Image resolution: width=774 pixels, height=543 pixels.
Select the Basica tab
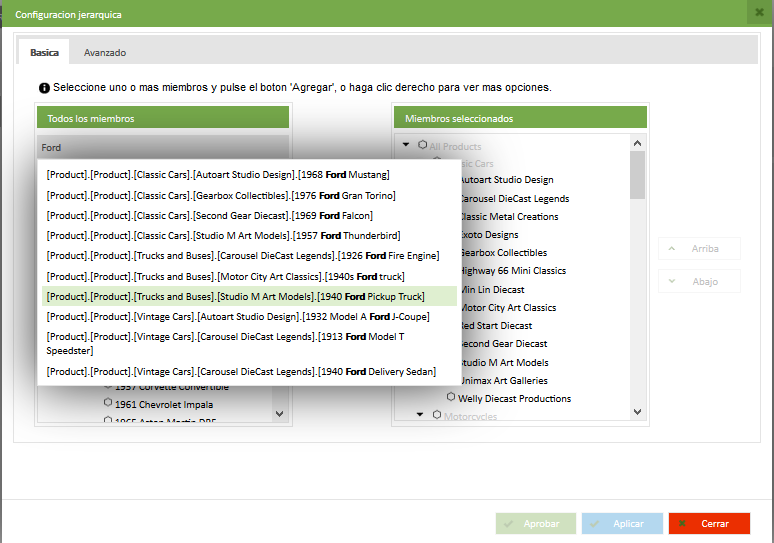coord(44,52)
